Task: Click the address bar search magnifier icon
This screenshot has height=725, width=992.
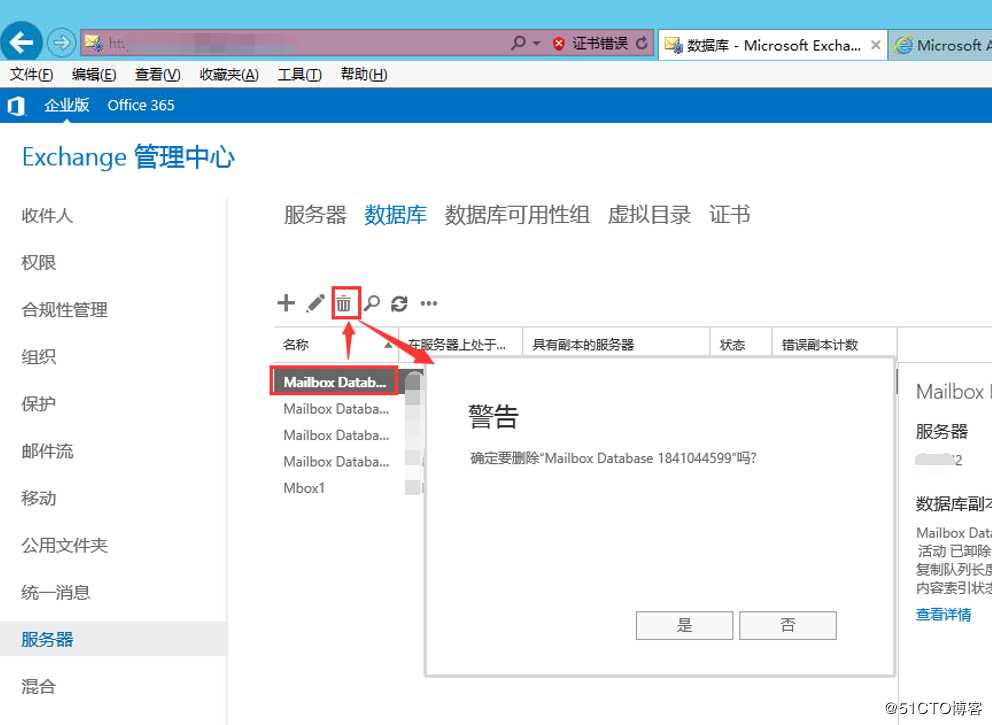Action: pyautogui.click(x=518, y=43)
